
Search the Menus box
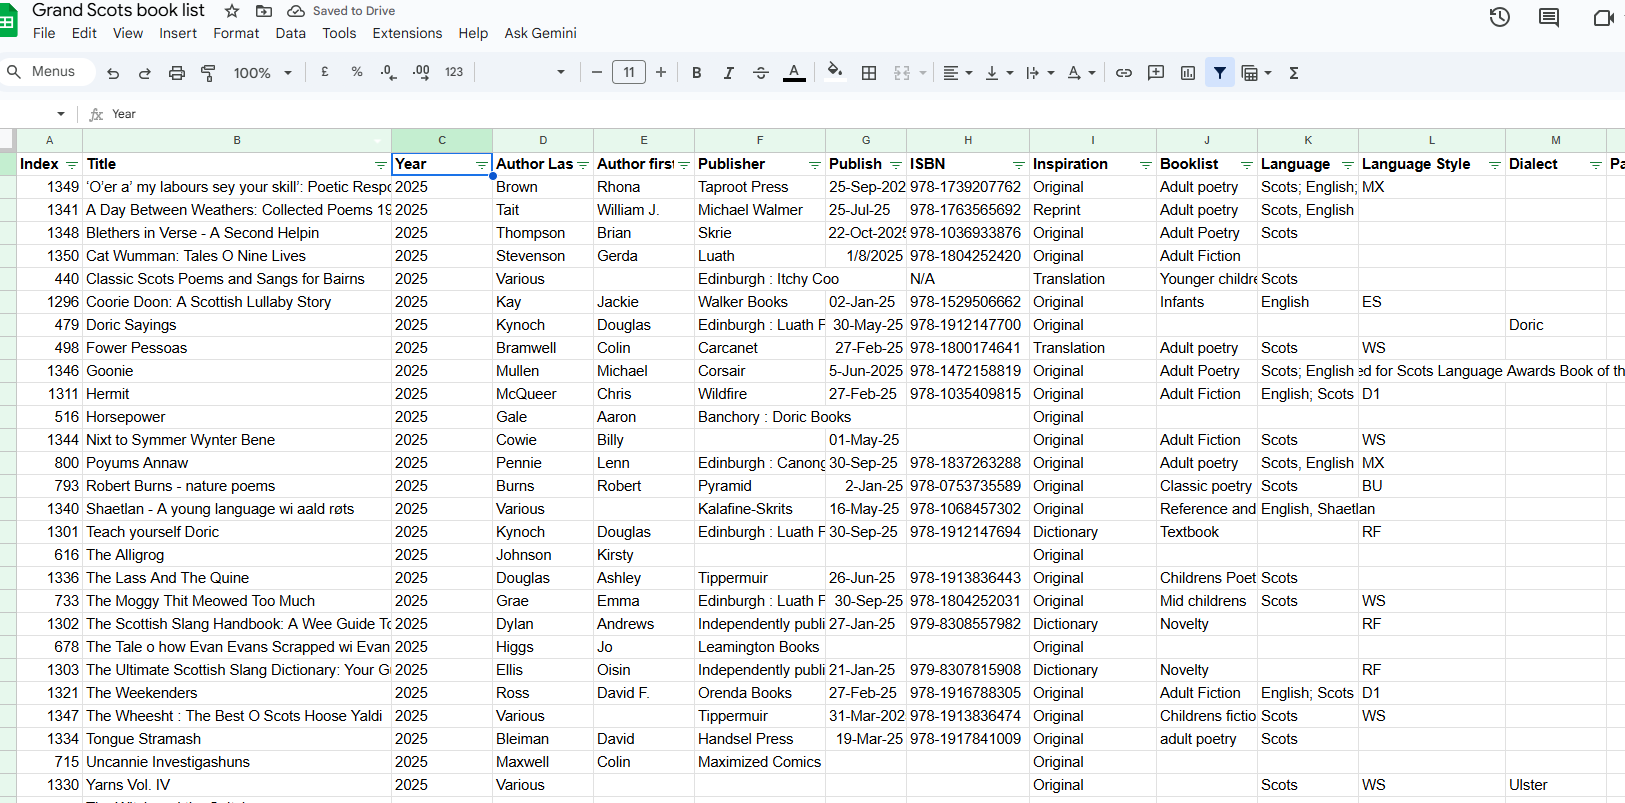pos(48,72)
